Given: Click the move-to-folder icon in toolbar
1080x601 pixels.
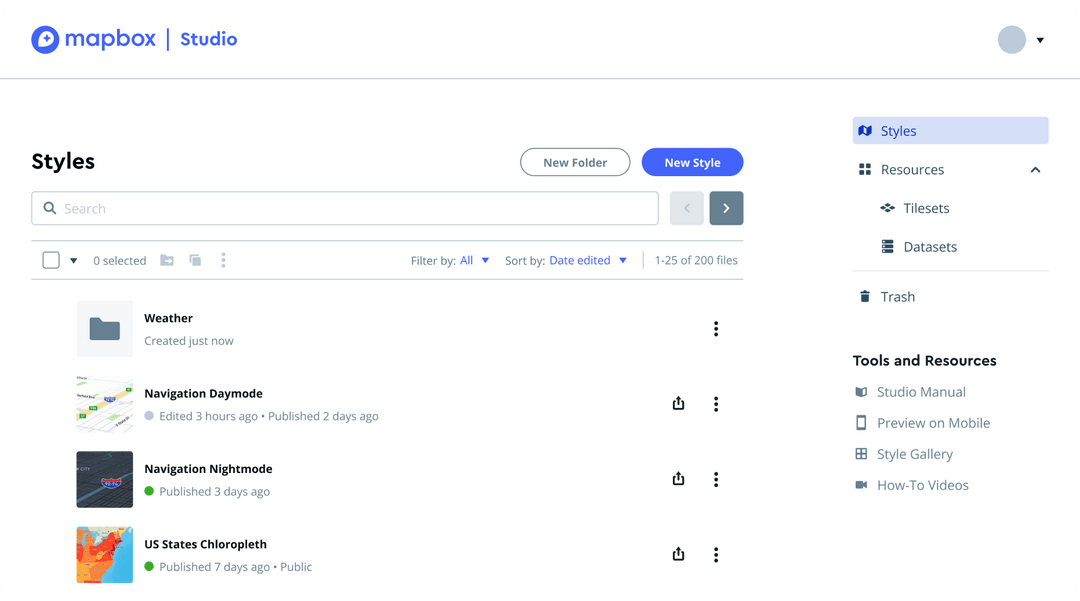Looking at the screenshot, I should point(167,260).
